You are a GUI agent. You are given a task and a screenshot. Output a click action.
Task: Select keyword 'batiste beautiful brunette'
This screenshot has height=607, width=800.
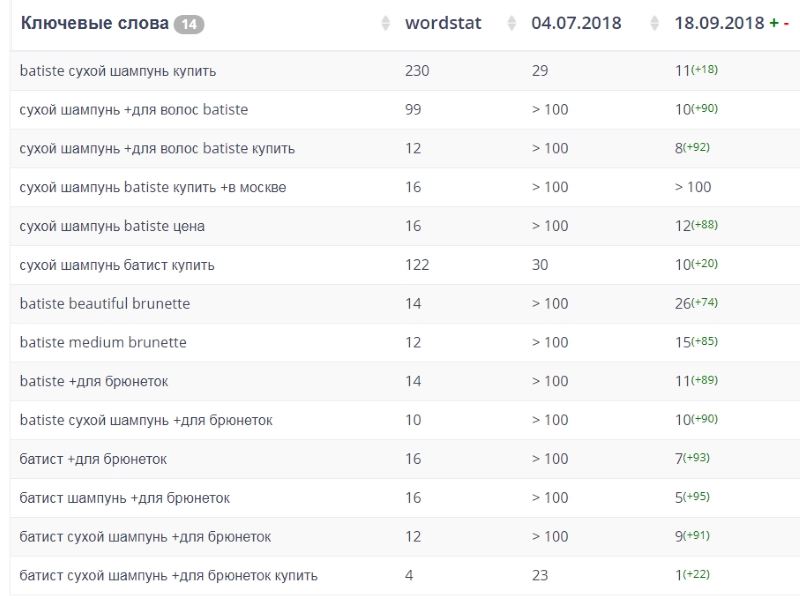(x=105, y=304)
